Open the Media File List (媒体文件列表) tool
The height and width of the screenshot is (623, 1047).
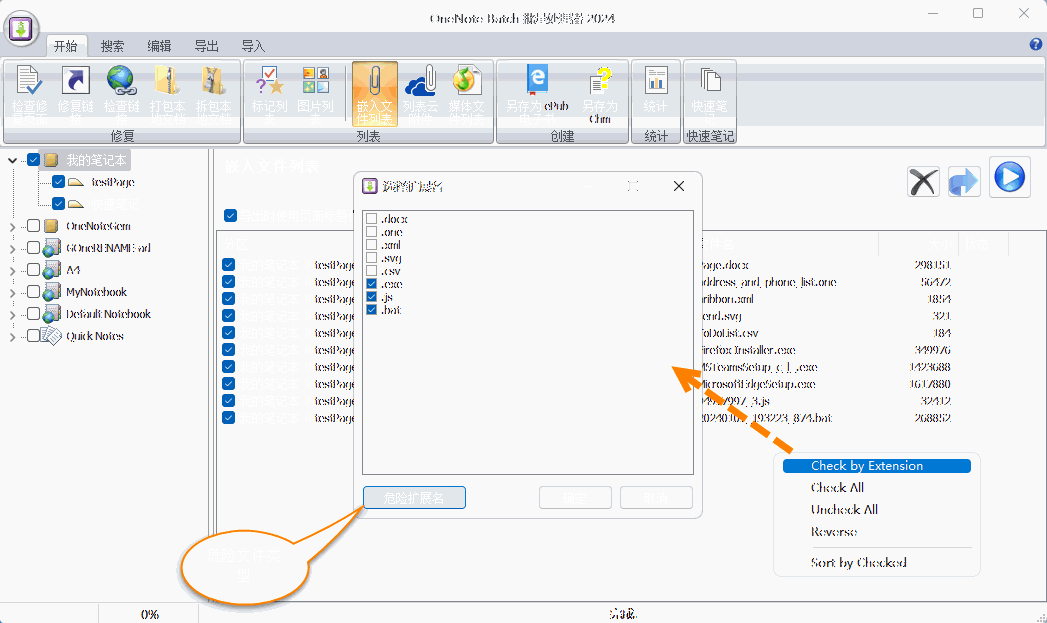tap(466, 94)
